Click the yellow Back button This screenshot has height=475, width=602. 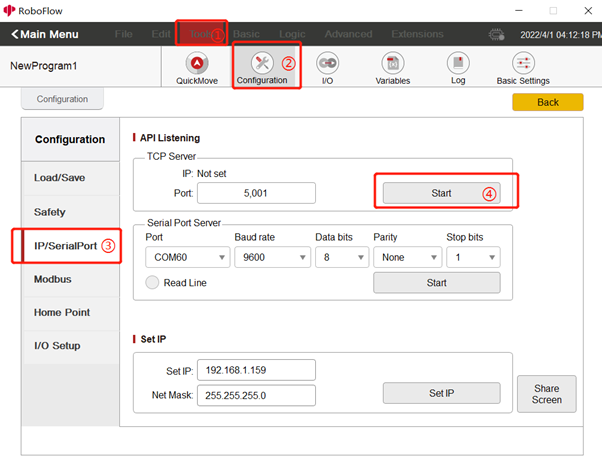(547, 102)
